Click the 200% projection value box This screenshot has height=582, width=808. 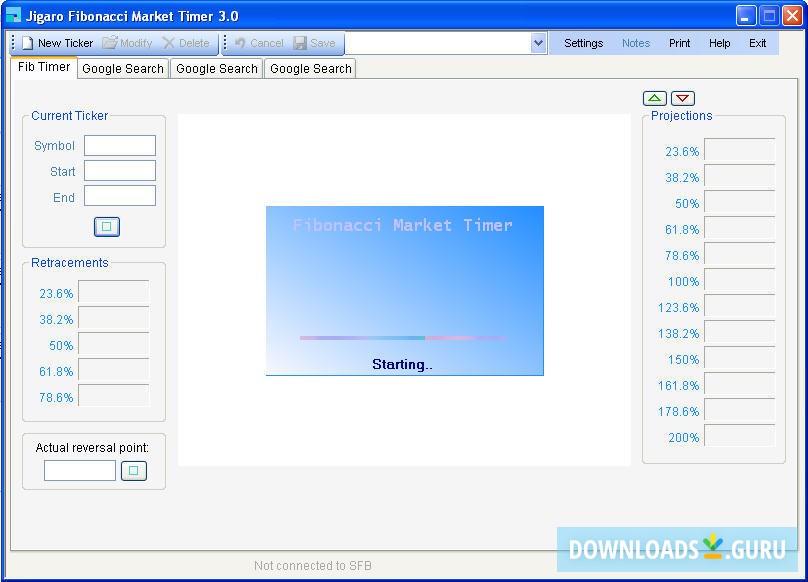pos(739,436)
